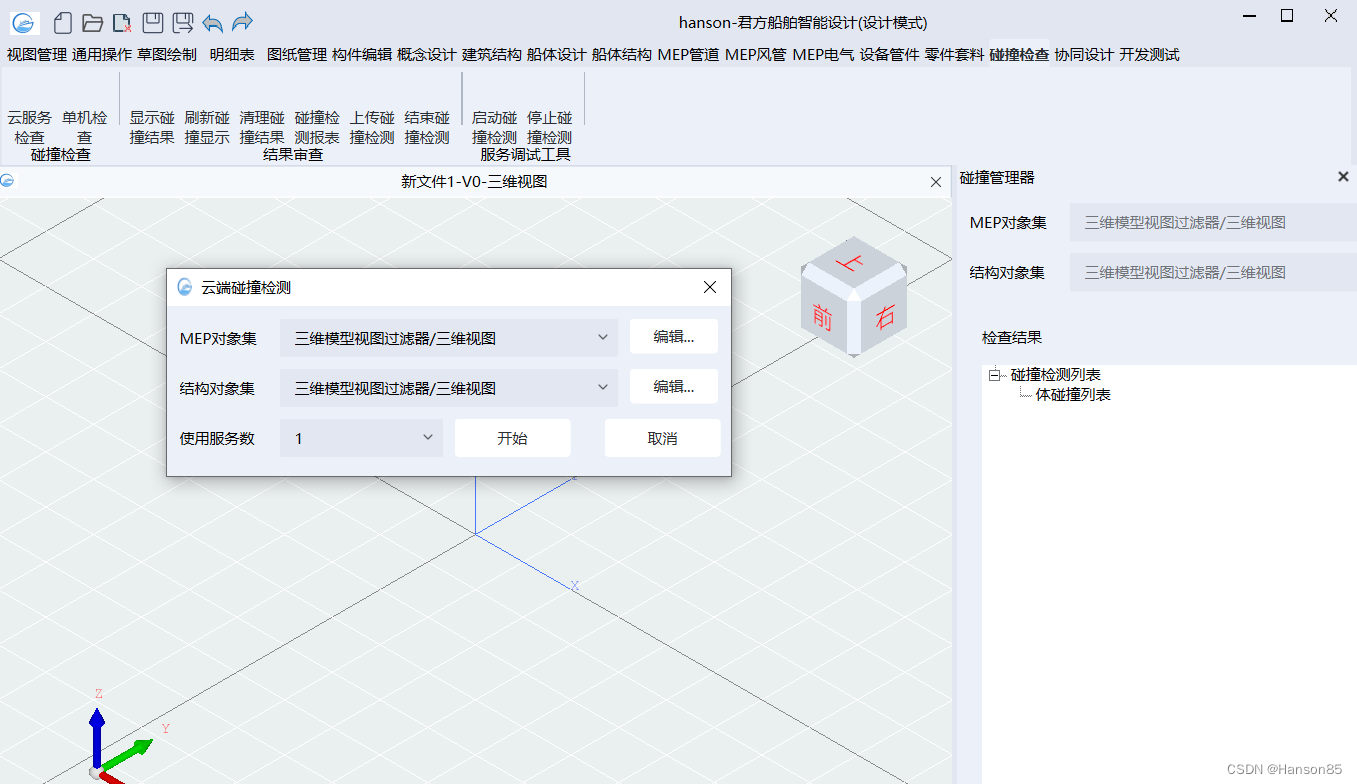The width and height of the screenshot is (1357, 784).
Task: Close the 碰撞管理器 panel
Action: (x=1343, y=177)
